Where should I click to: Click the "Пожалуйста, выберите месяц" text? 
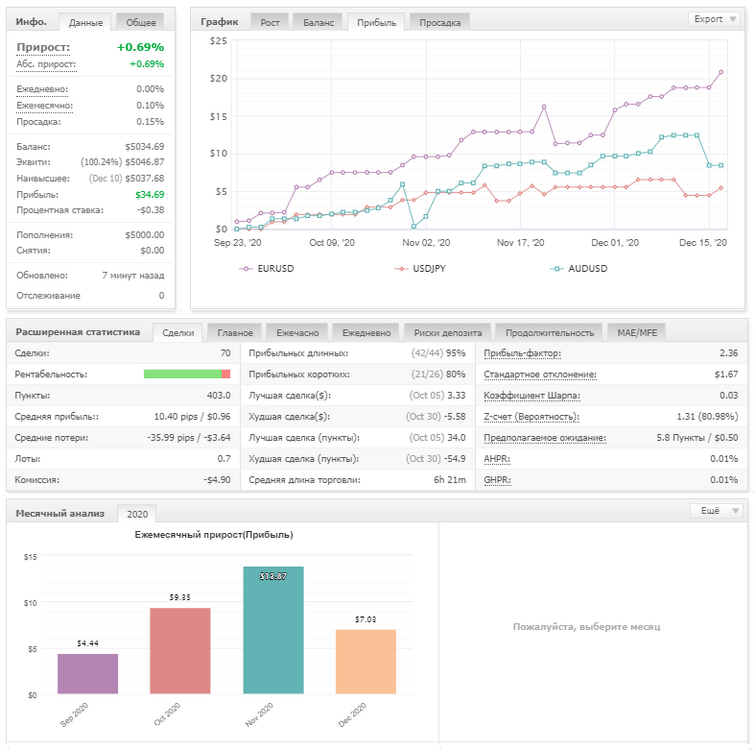[586, 627]
